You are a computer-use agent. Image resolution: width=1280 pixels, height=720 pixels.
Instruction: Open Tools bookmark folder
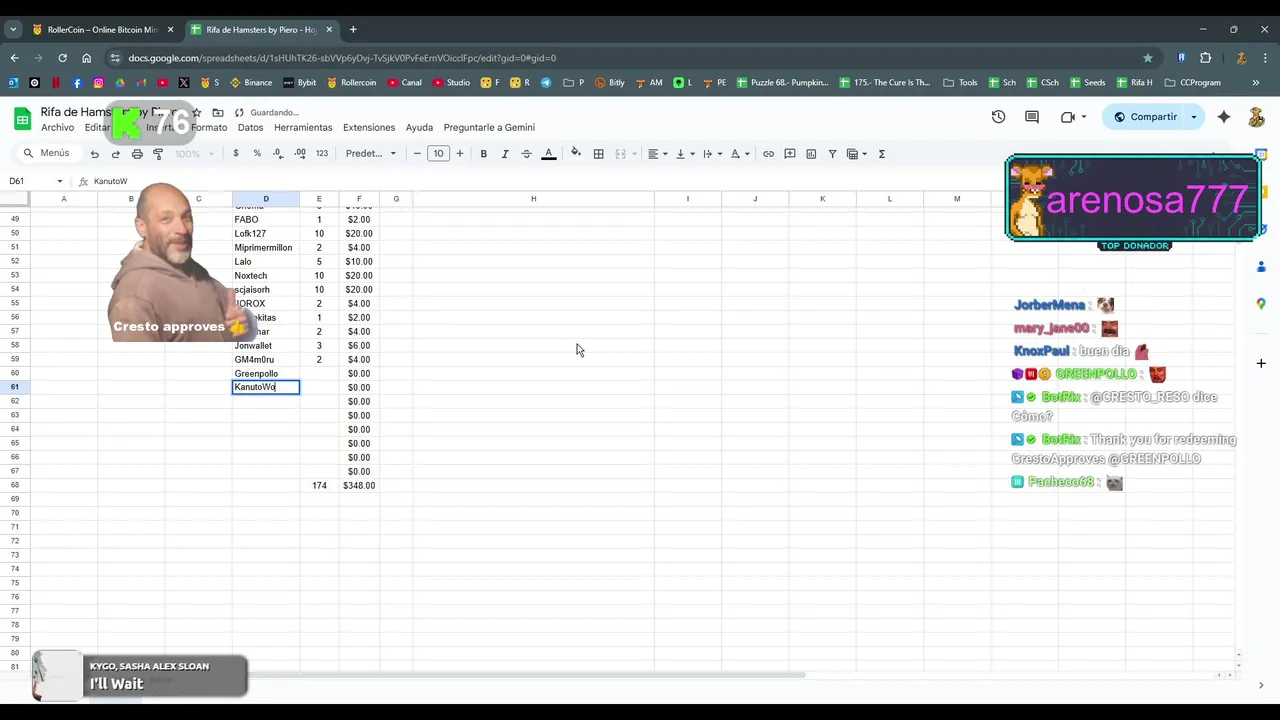(961, 83)
